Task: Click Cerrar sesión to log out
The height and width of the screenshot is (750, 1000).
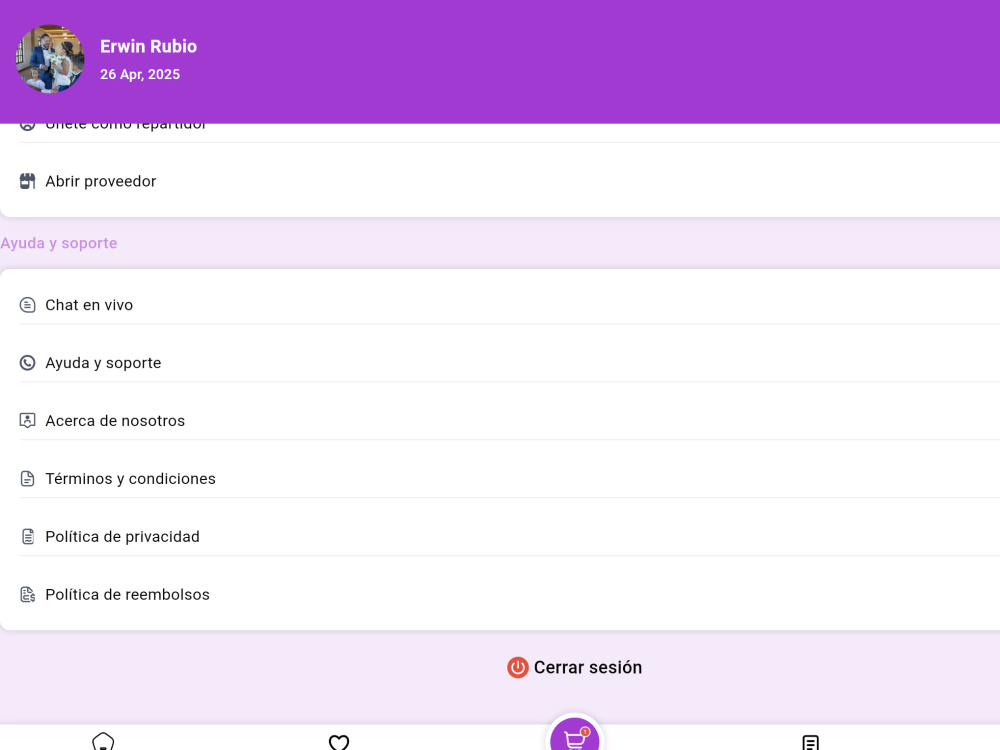Action: [x=575, y=668]
